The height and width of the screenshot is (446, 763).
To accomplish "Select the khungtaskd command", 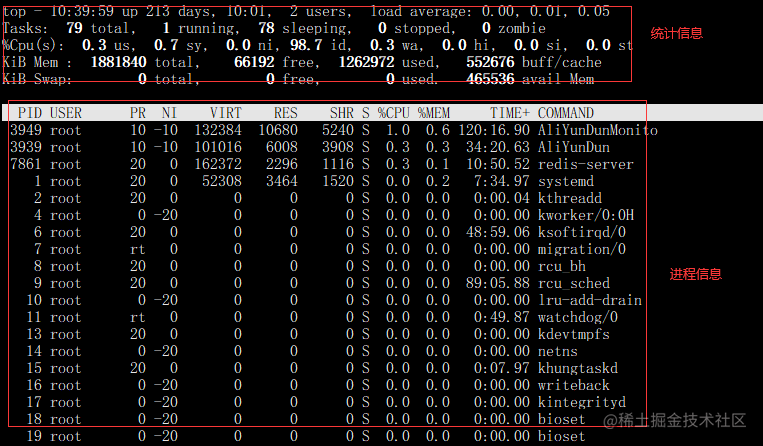I will pos(578,368).
